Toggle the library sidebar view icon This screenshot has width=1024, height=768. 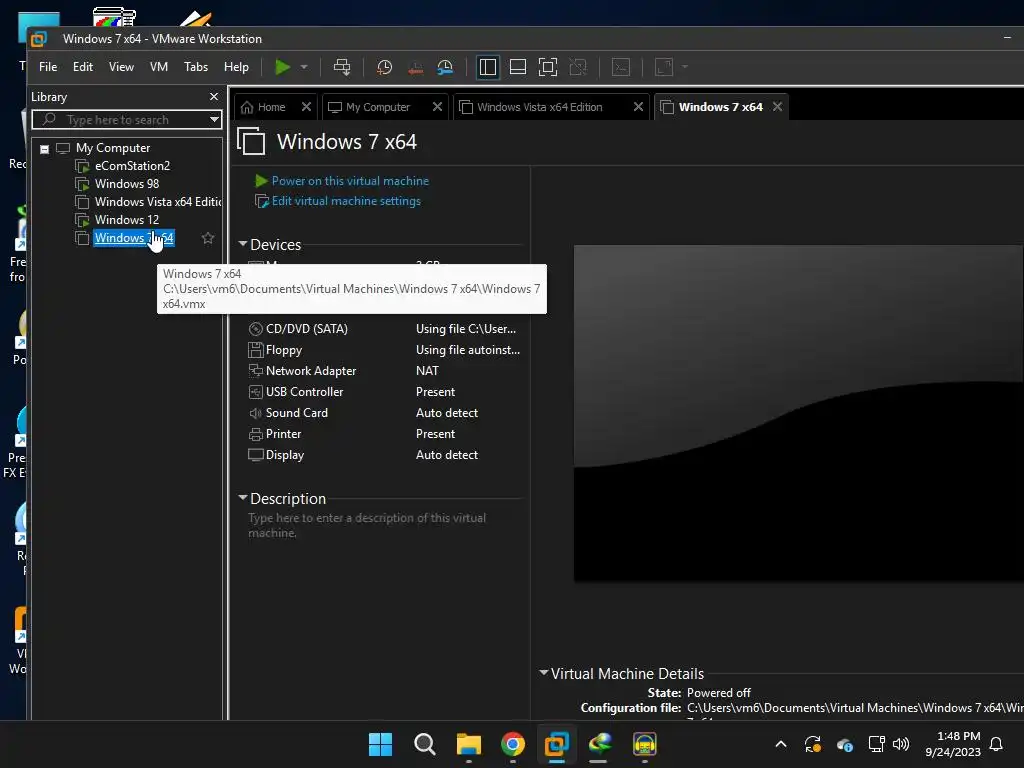point(488,67)
